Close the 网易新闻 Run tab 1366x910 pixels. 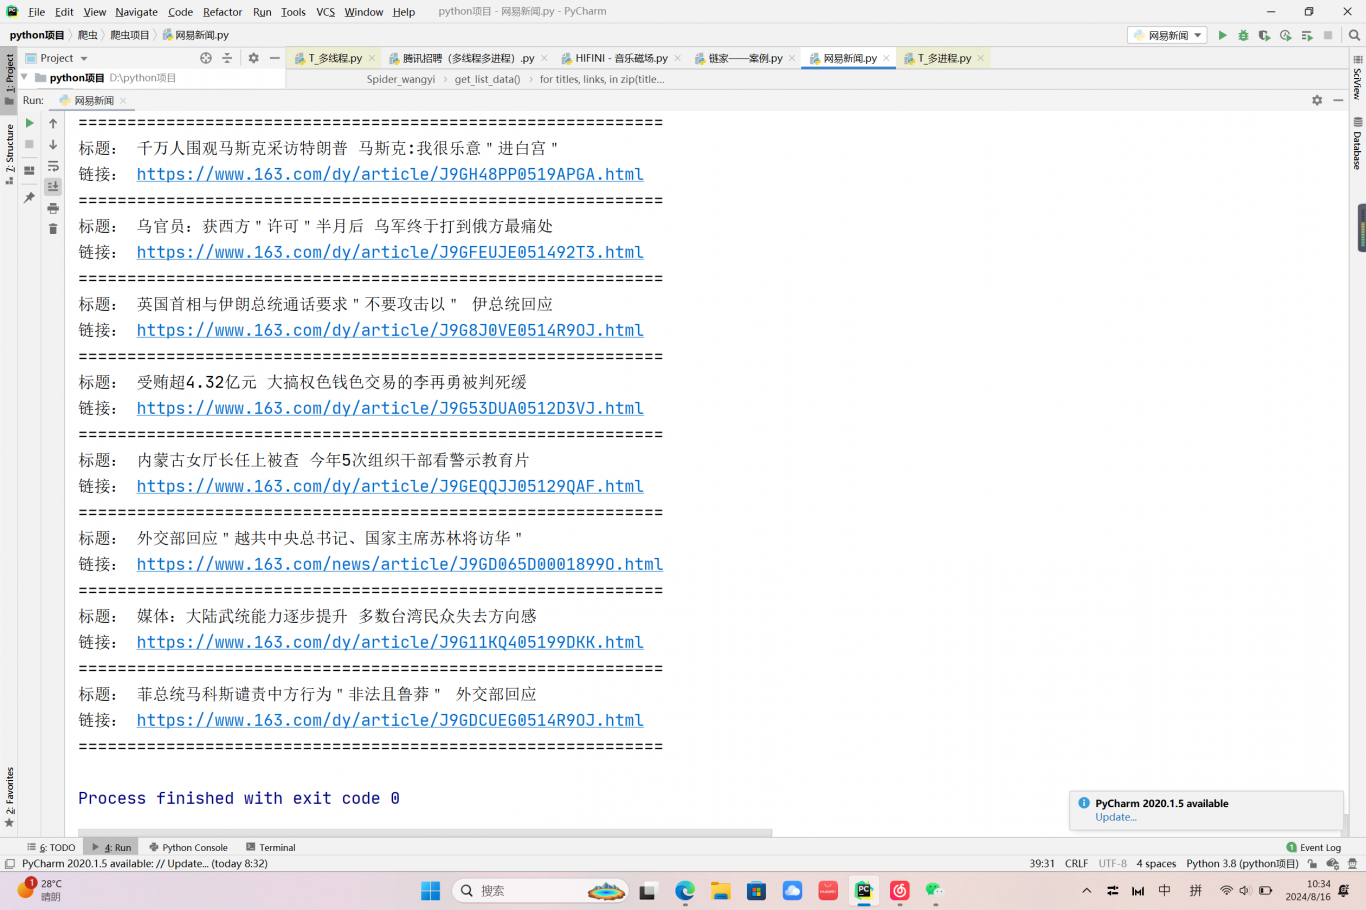[123, 100]
